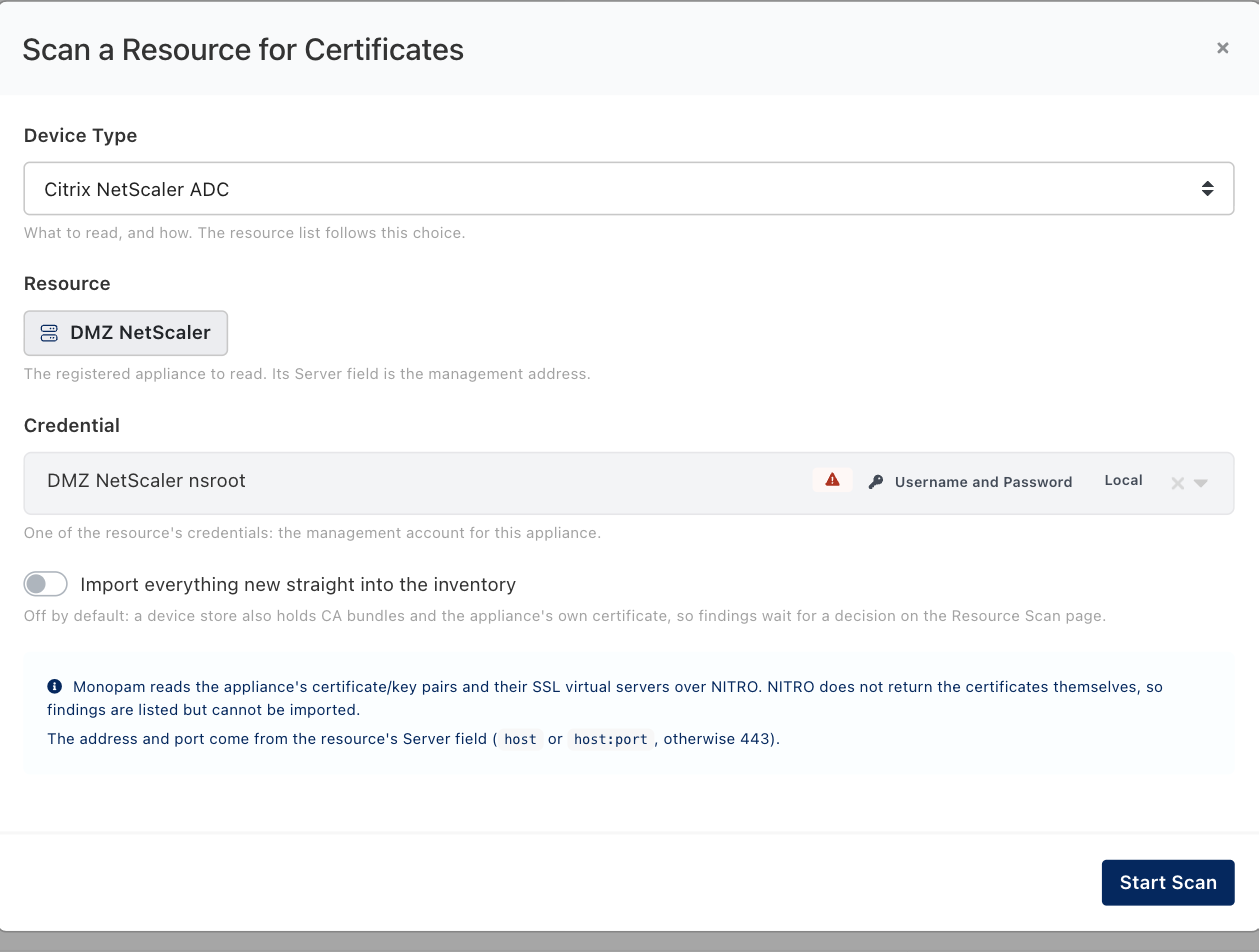The image size is (1259, 952).
Task: Click the DMZ NetScaler nsroot credential field
Action: click(x=628, y=483)
